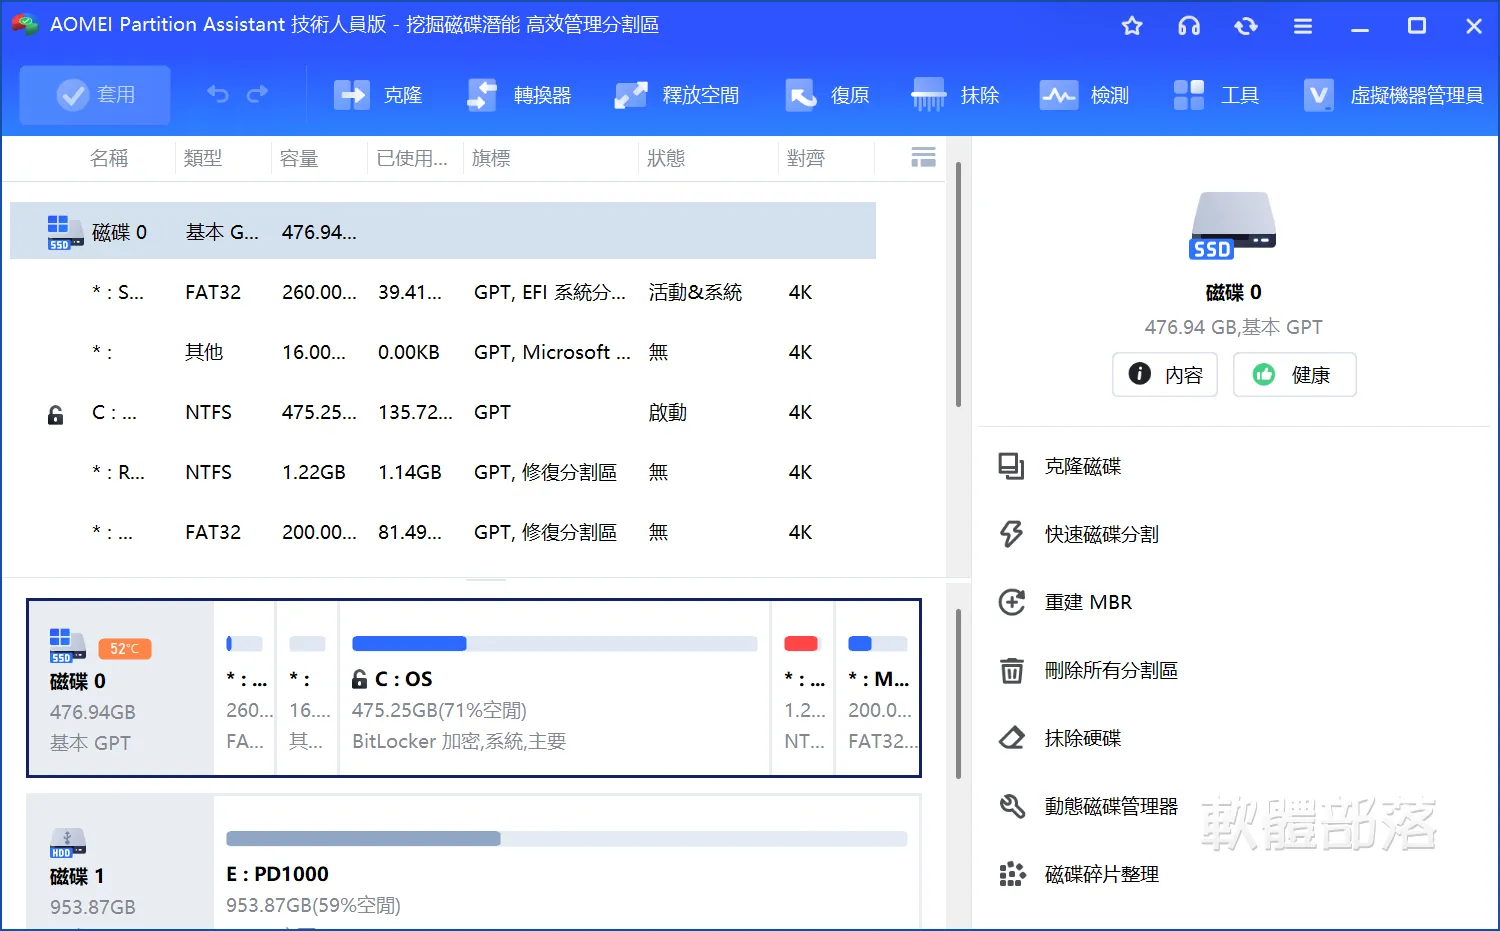Click the refresh reload icon in title bar
This screenshot has height=931, width=1500.
1246,26
